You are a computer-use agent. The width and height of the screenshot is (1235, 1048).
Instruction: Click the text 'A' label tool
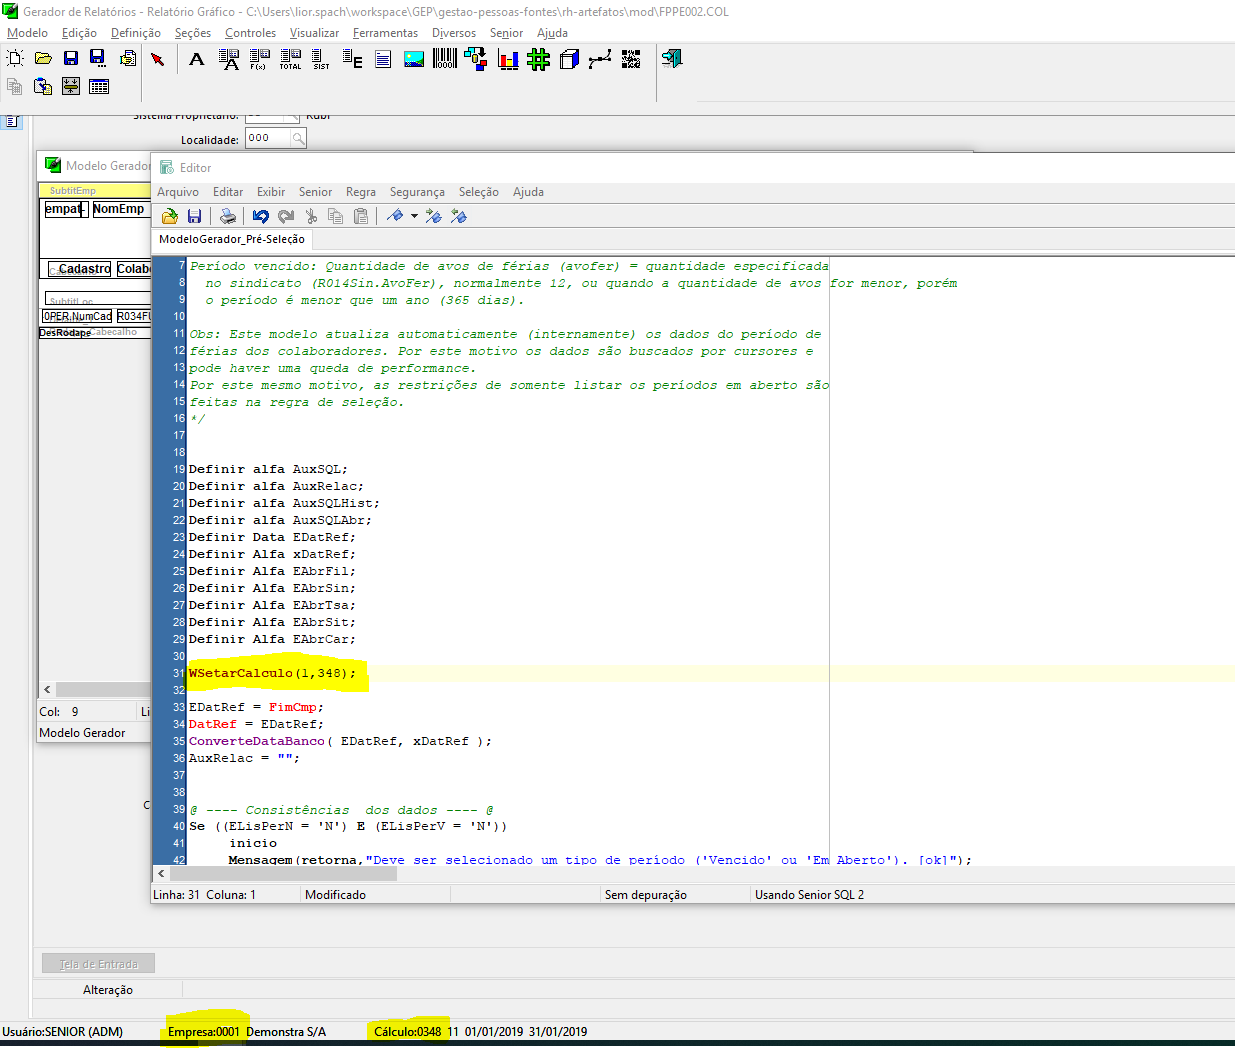pos(197,59)
